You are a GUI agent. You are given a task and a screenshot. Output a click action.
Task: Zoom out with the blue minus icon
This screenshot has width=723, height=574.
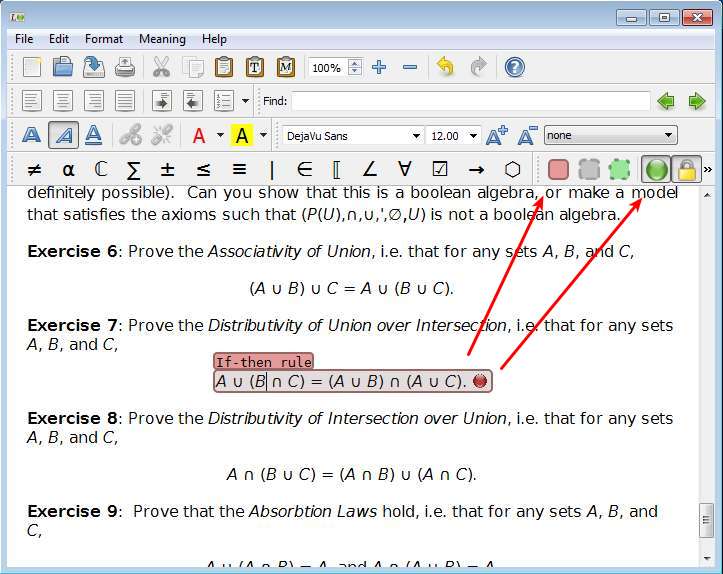coord(409,67)
